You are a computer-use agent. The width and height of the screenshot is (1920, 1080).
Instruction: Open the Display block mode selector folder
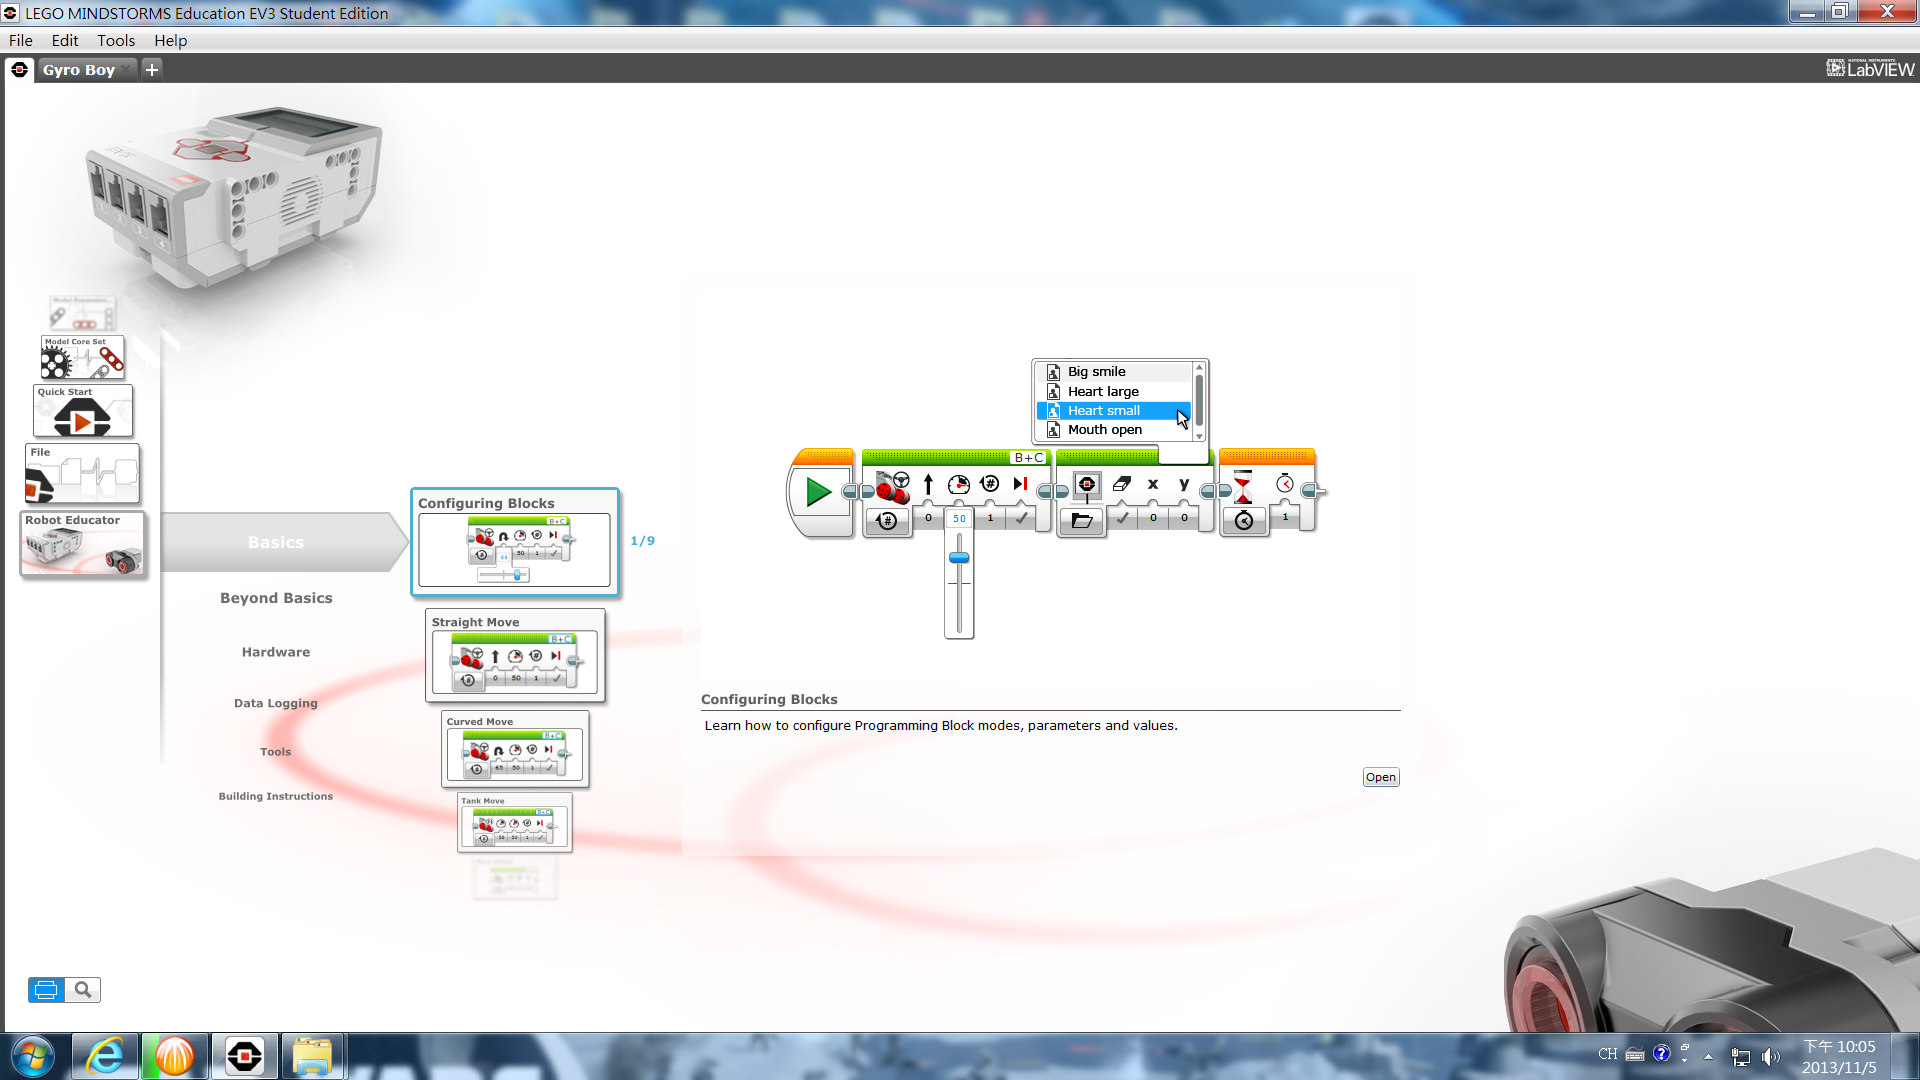pos(1082,520)
